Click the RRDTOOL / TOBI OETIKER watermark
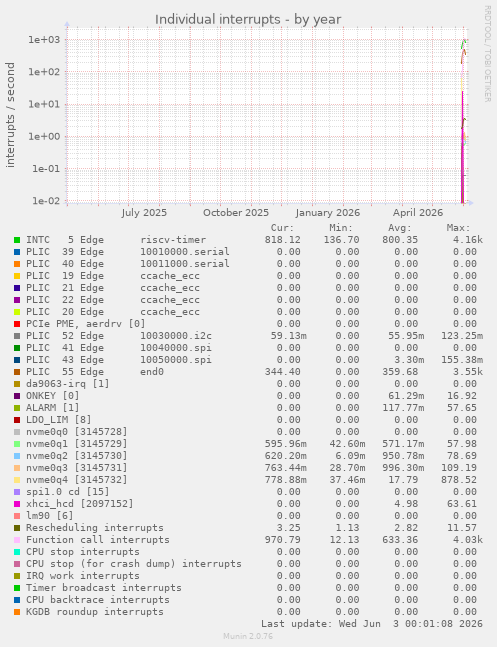497x647 pixels. coord(487,54)
